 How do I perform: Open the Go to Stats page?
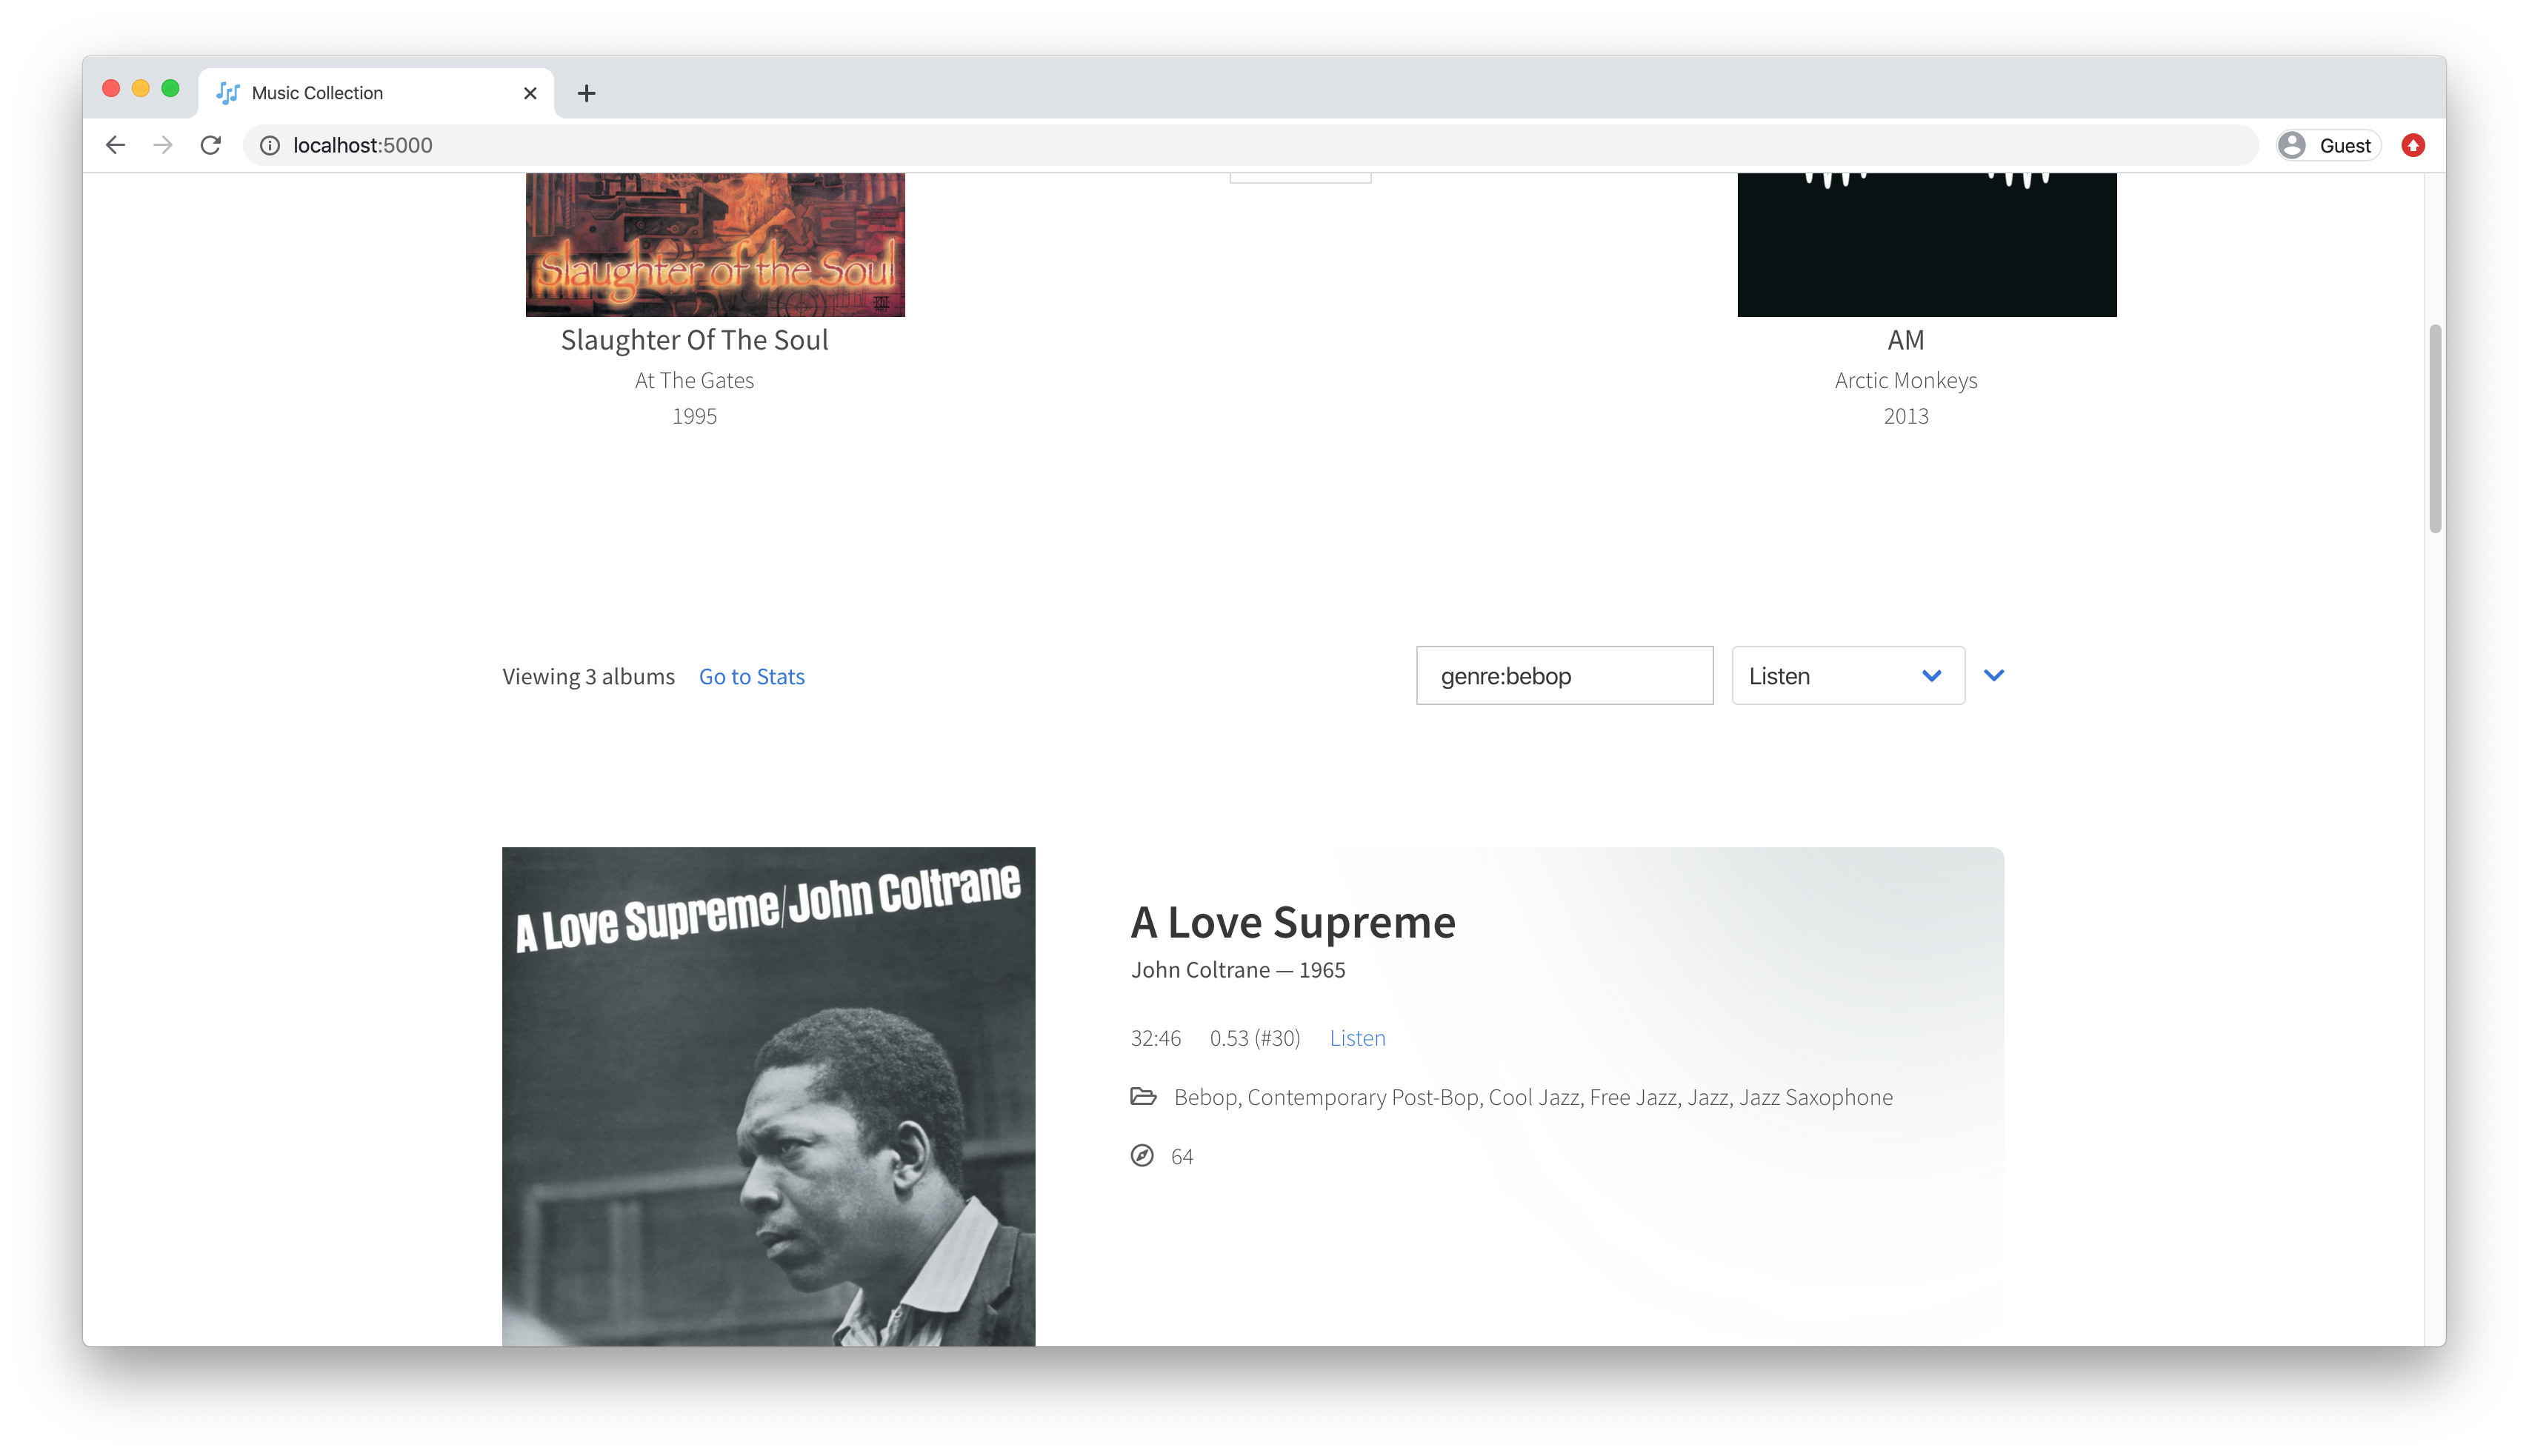pyautogui.click(x=752, y=676)
